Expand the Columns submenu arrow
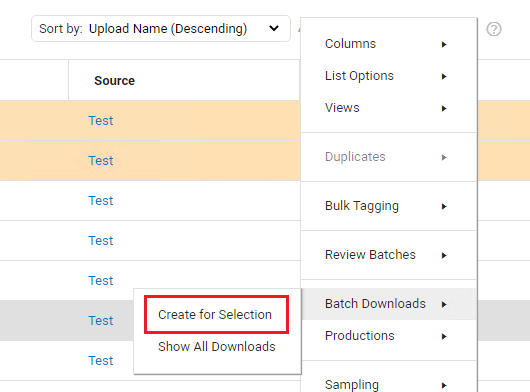Screen dimensions: 530x392 pyautogui.click(x=444, y=44)
